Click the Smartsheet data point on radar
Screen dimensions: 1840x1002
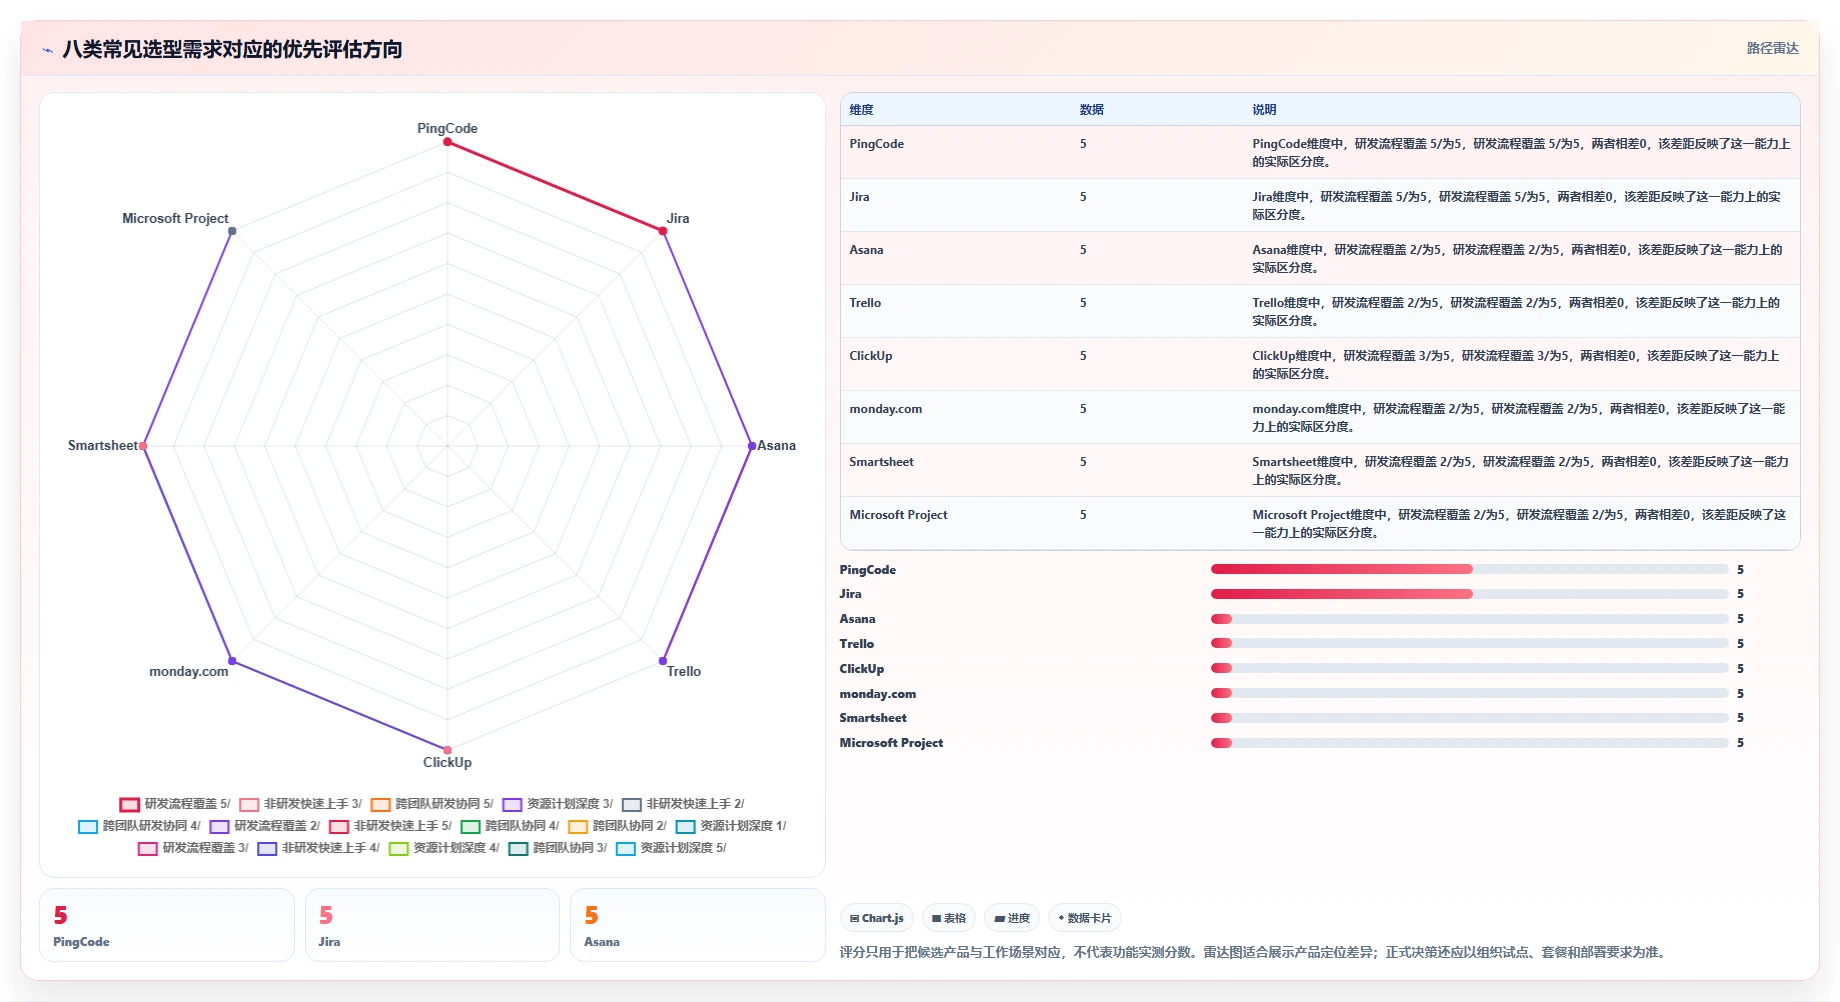(143, 446)
